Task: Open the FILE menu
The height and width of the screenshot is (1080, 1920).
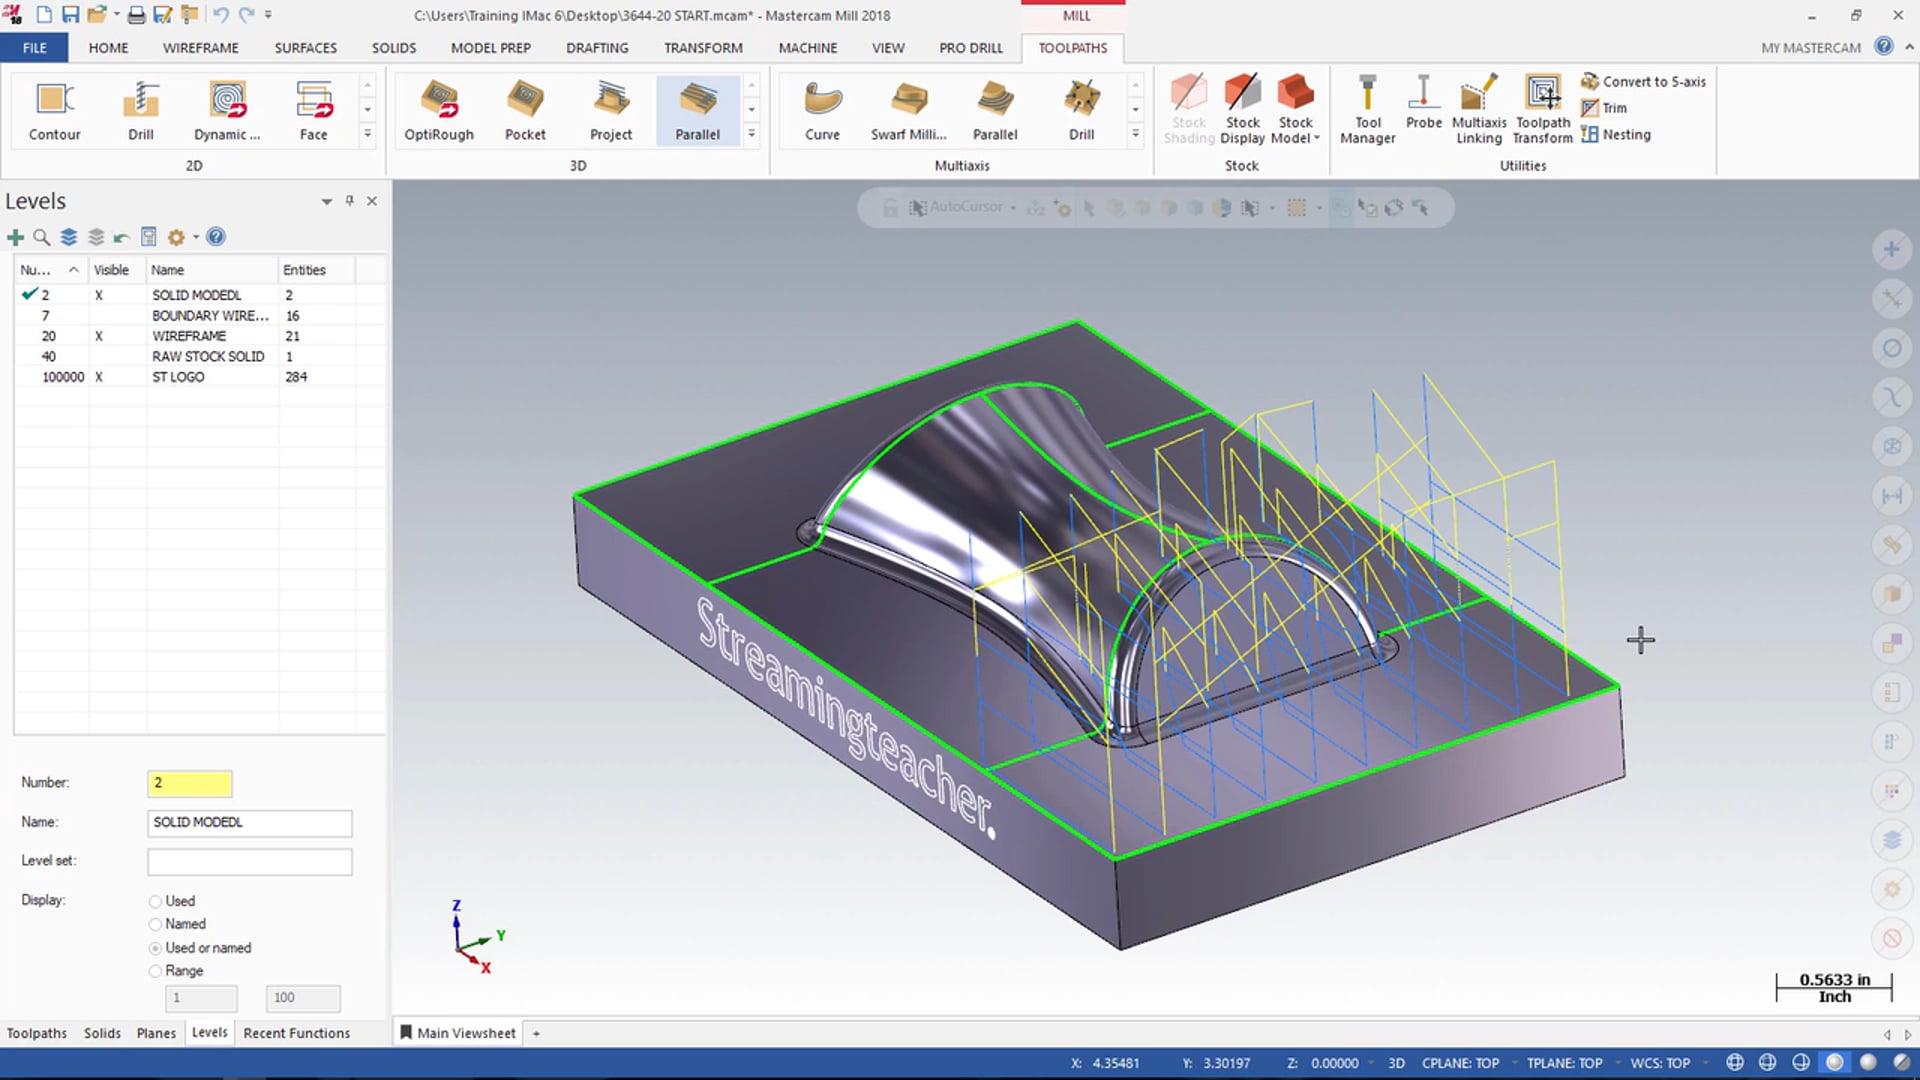Action: [35, 47]
